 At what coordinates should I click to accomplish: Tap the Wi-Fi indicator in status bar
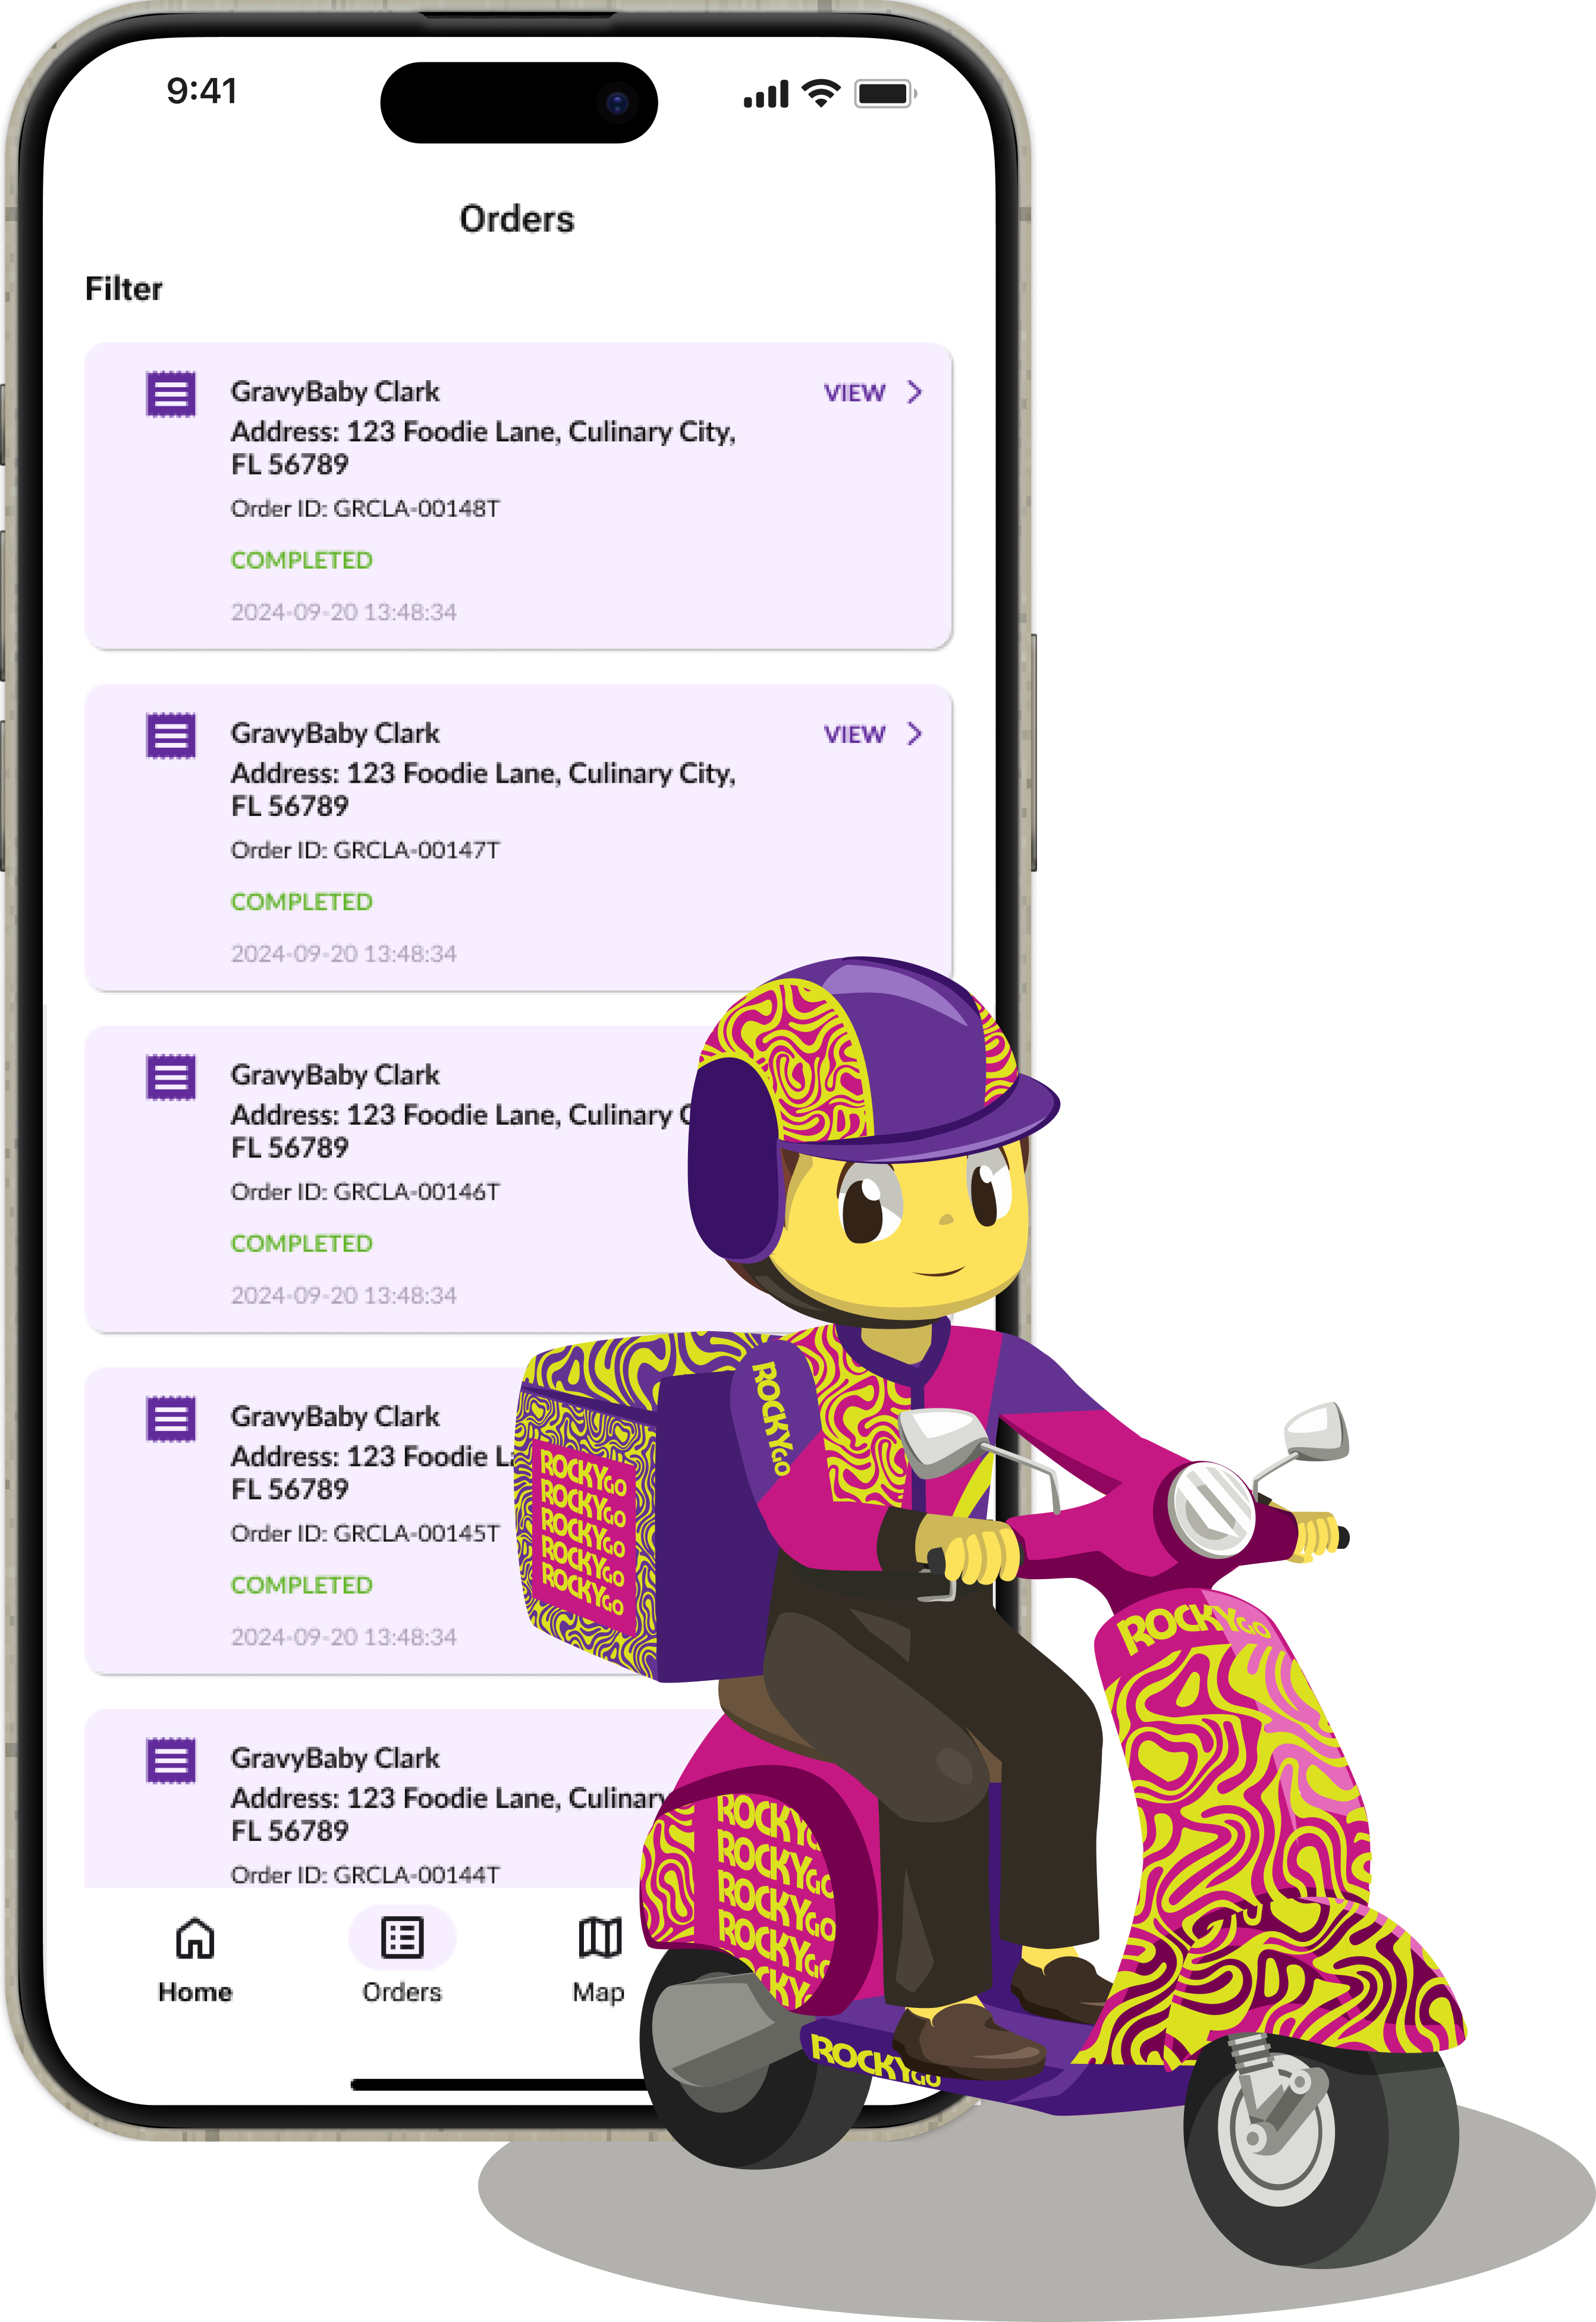coord(821,93)
